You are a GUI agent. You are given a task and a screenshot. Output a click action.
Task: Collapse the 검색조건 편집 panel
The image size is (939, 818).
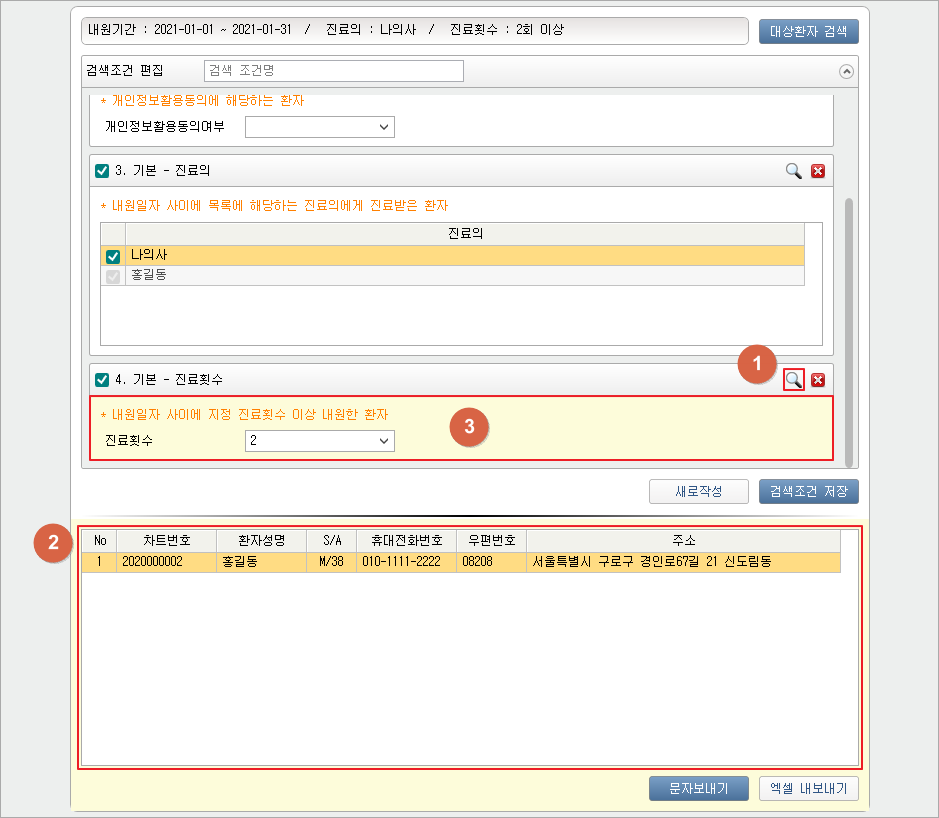coord(846,71)
